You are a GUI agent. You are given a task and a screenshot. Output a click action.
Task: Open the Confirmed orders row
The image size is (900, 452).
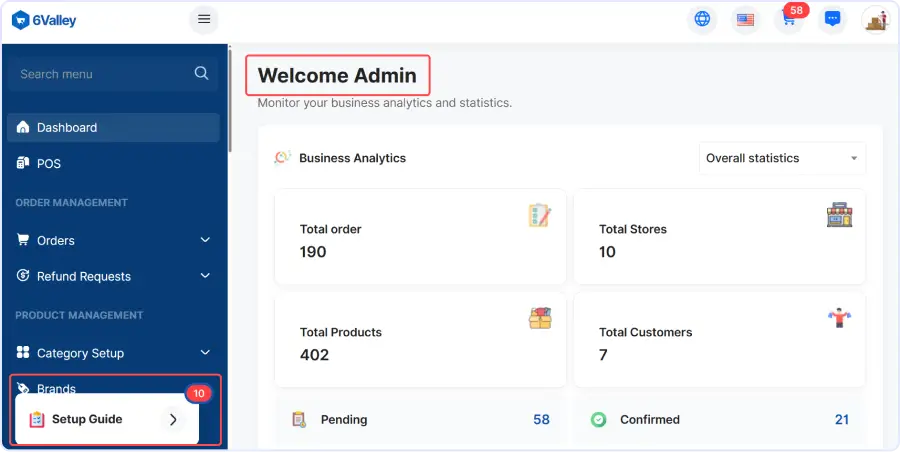pyautogui.click(x=720, y=420)
